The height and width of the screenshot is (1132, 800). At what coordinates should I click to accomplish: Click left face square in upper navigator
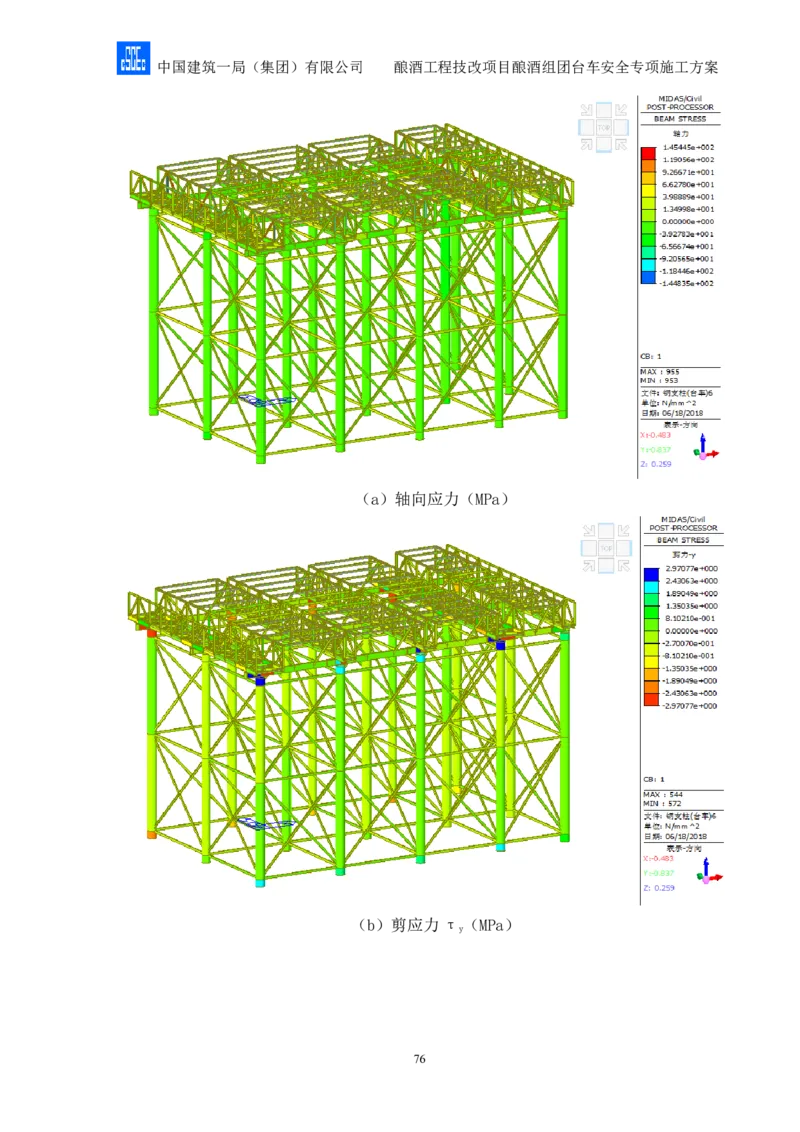(x=585, y=128)
